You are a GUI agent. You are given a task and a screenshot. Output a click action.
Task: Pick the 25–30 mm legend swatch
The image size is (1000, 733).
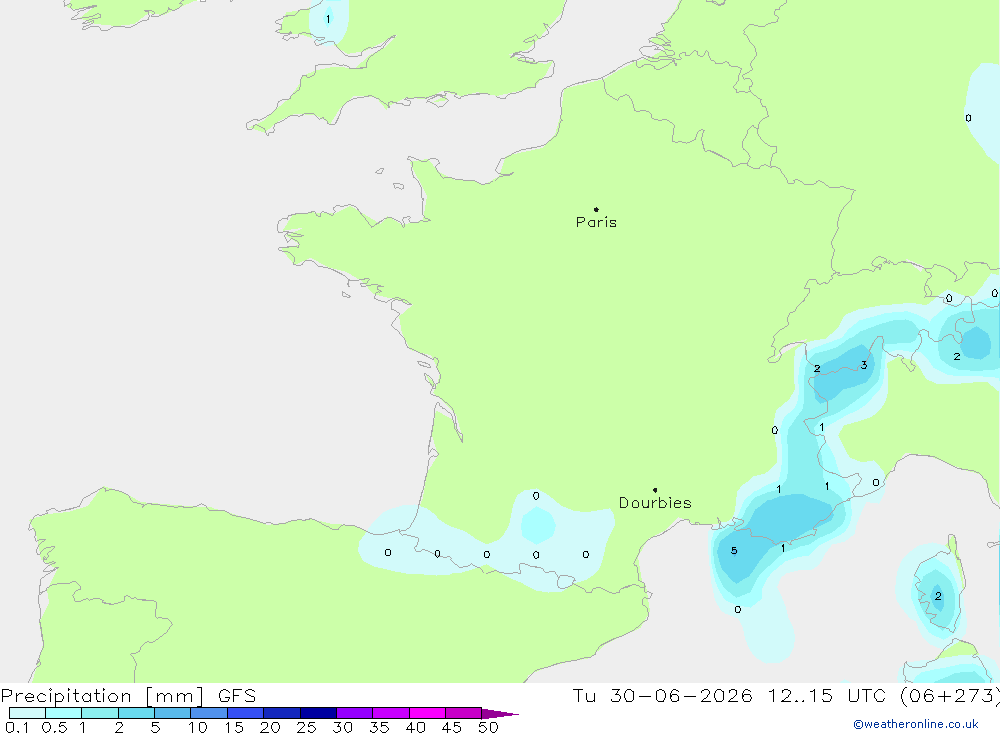(x=318, y=713)
